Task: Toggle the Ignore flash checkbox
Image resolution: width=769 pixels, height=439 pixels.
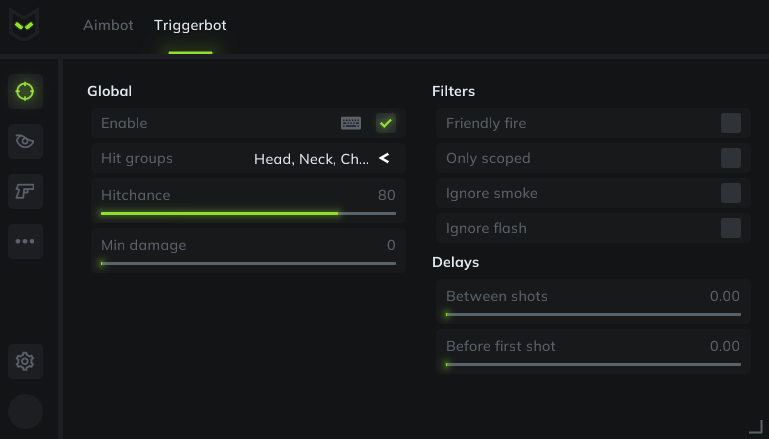Action: [x=731, y=228]
